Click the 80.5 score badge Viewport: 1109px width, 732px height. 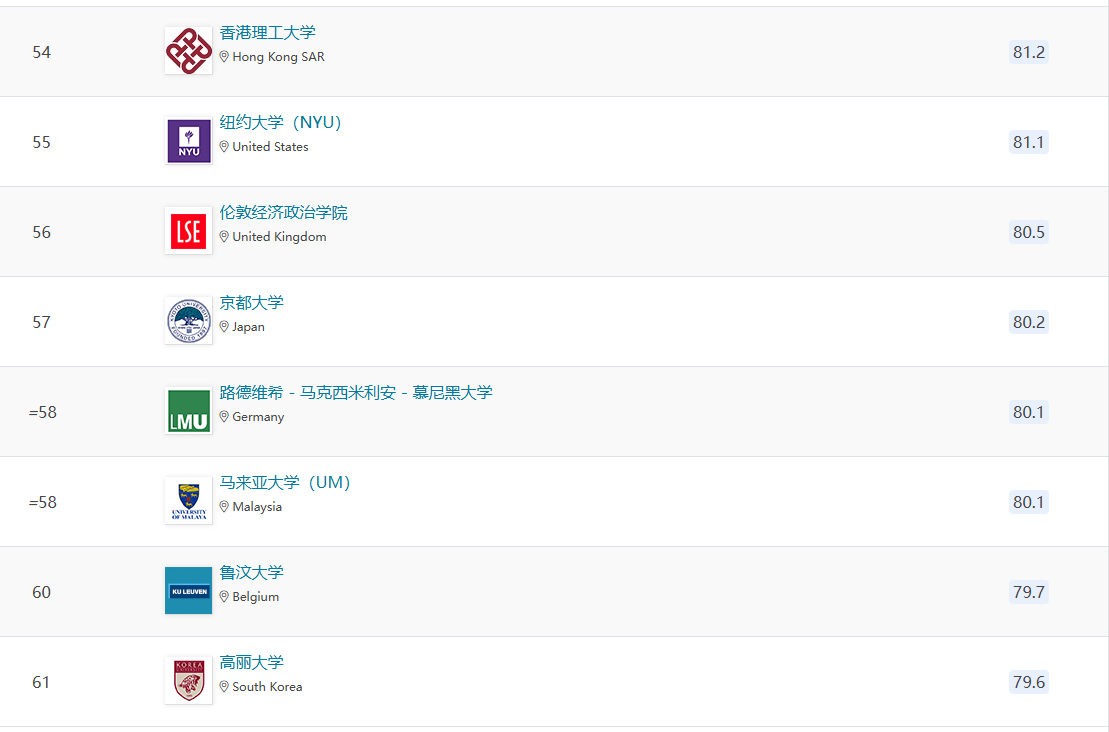coord(1028,231)
